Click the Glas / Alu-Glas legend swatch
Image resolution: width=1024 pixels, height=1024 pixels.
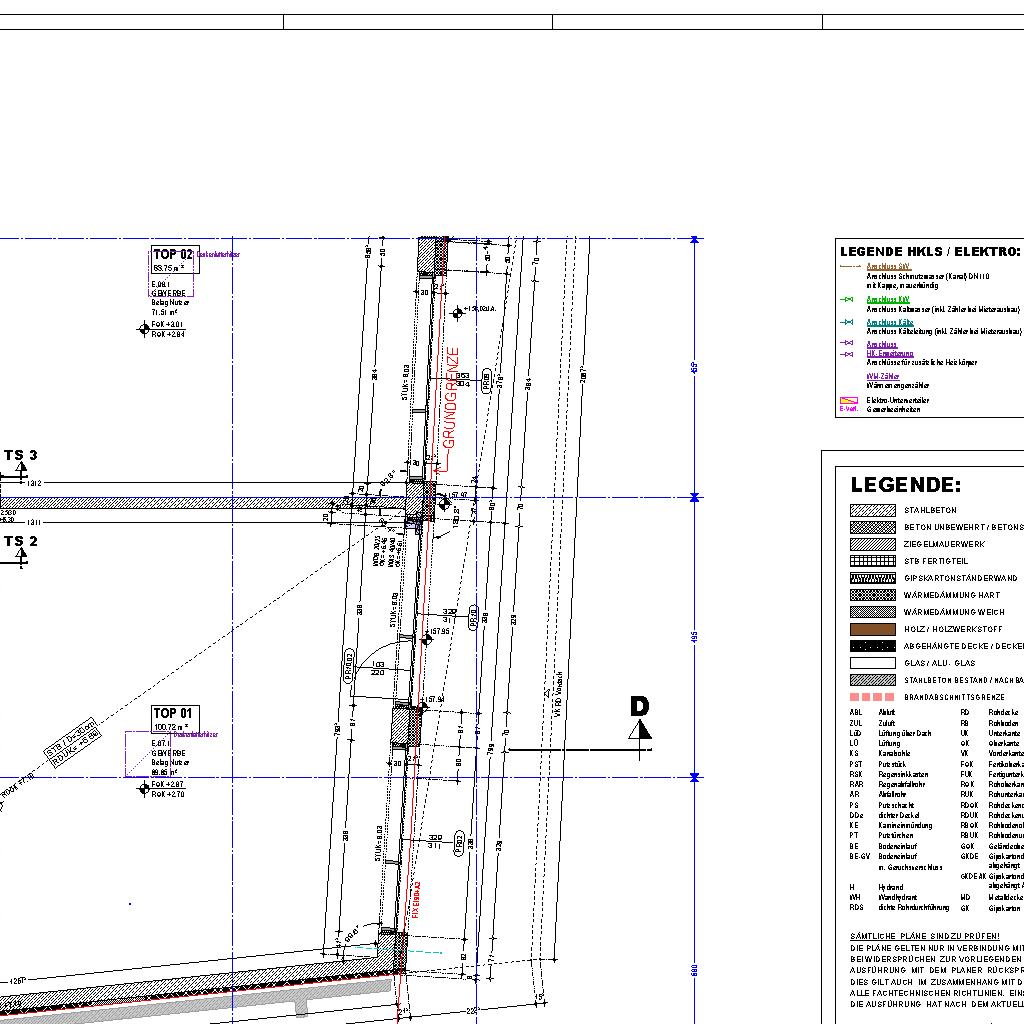point(872,663)
